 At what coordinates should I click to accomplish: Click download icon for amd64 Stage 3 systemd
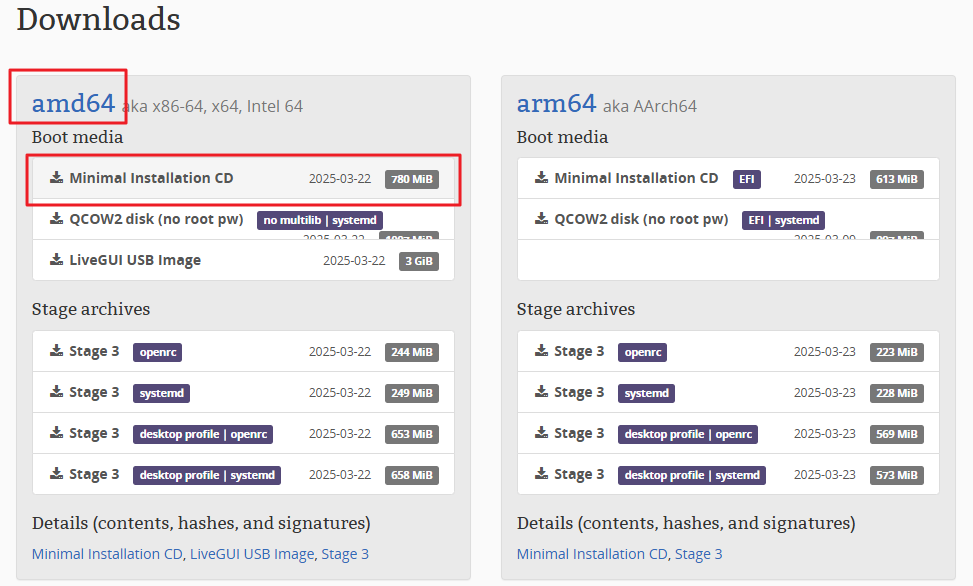tap(56, 392)
